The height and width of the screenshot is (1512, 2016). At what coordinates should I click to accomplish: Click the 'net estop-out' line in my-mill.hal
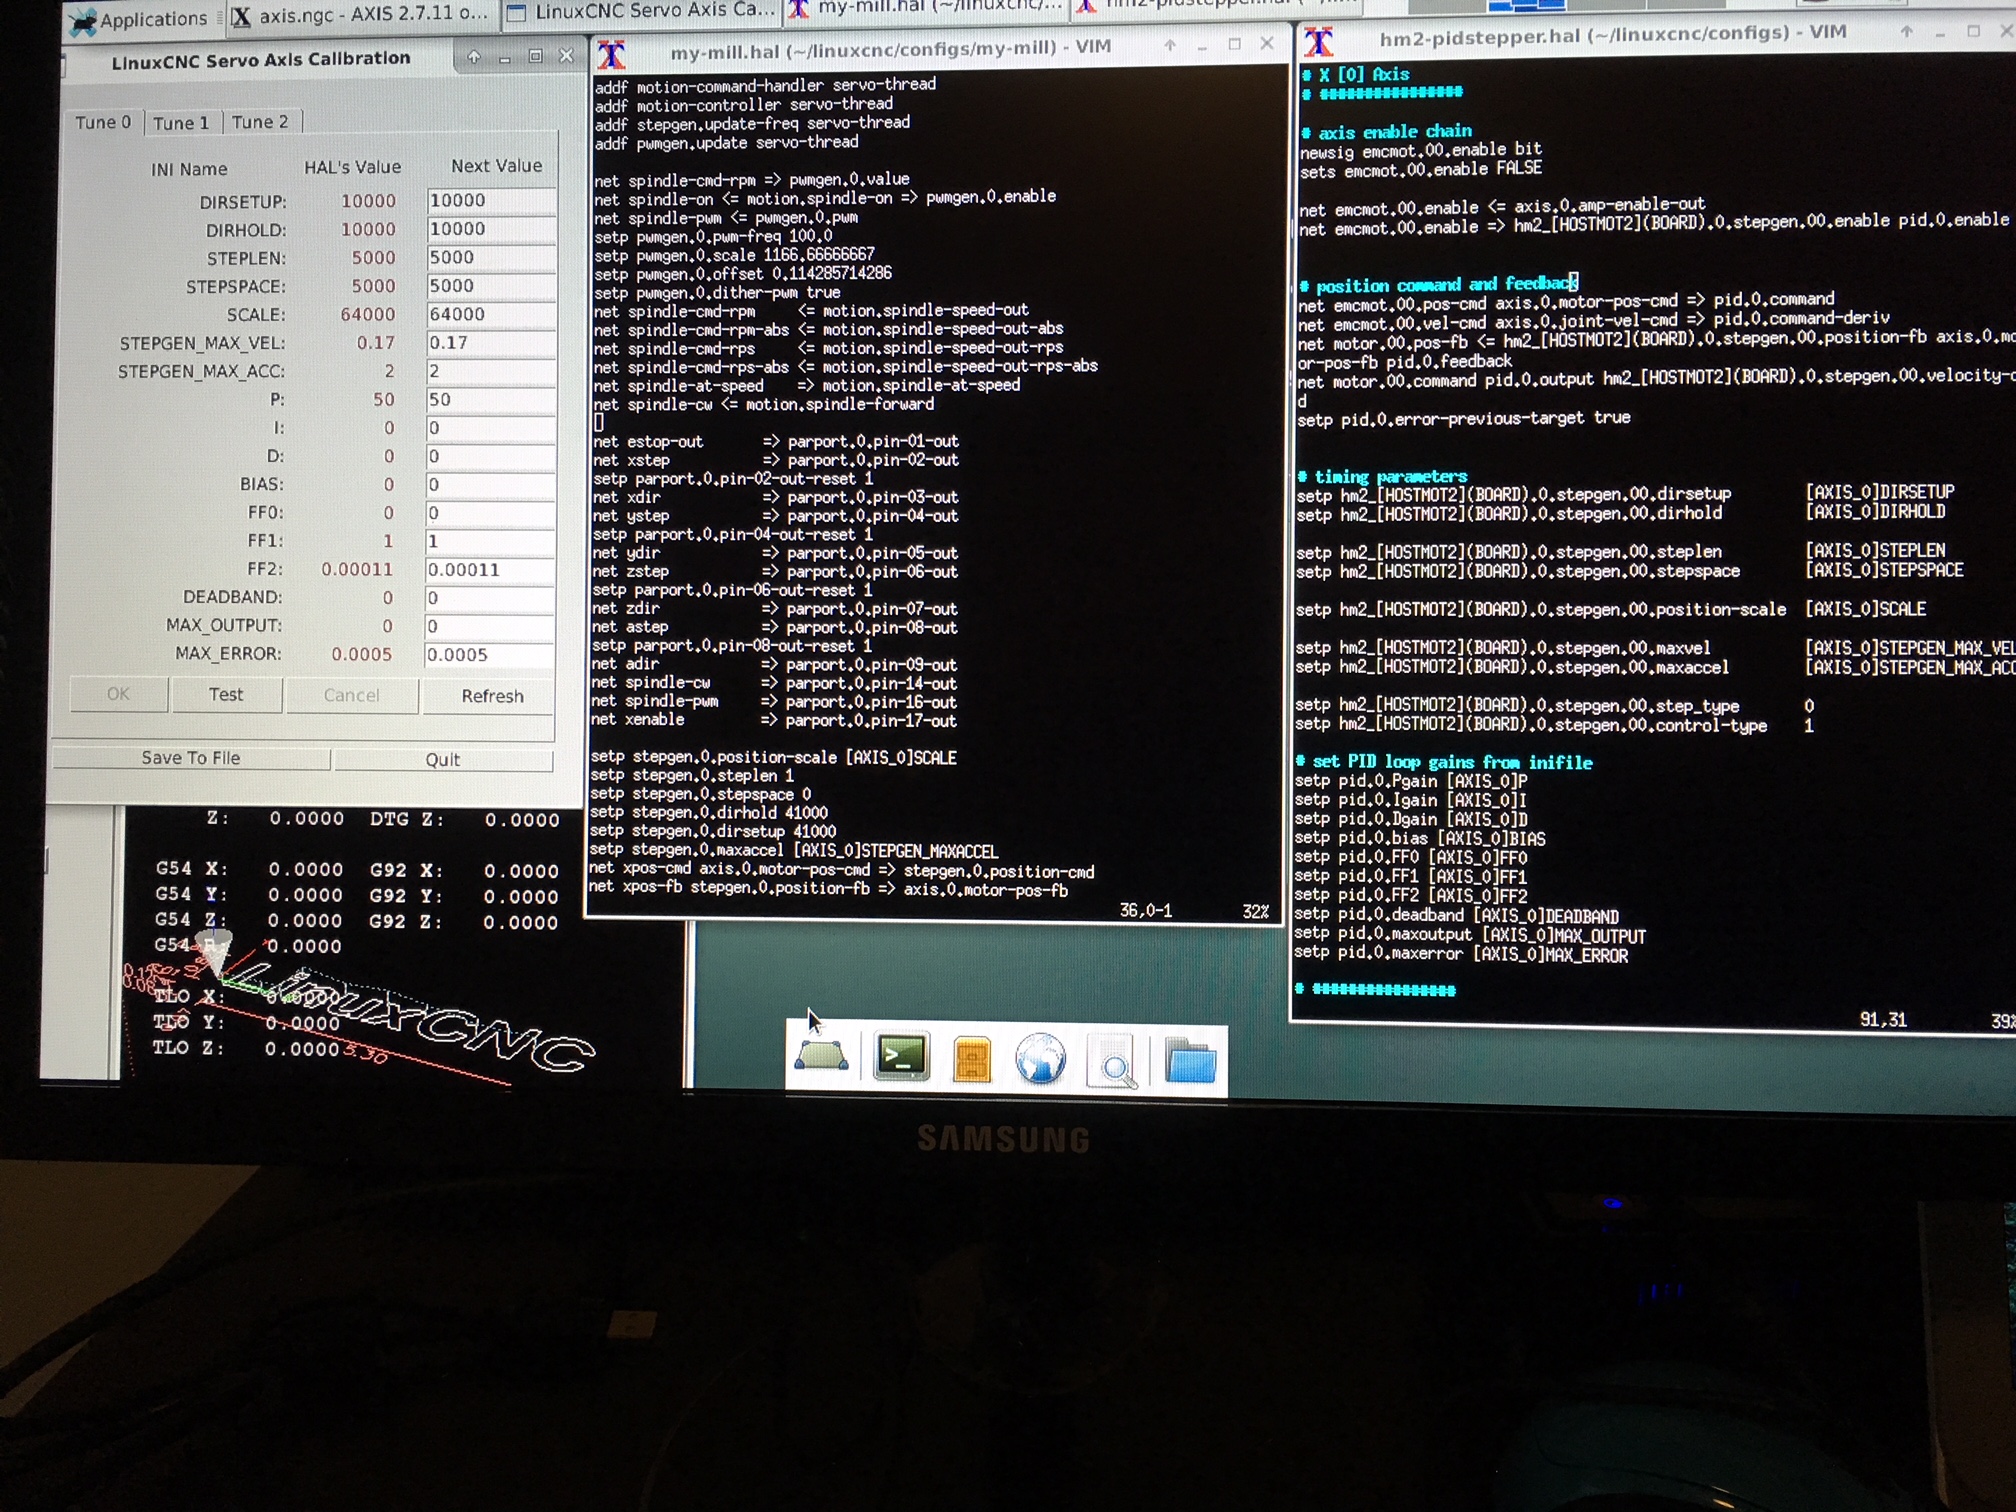776,441
